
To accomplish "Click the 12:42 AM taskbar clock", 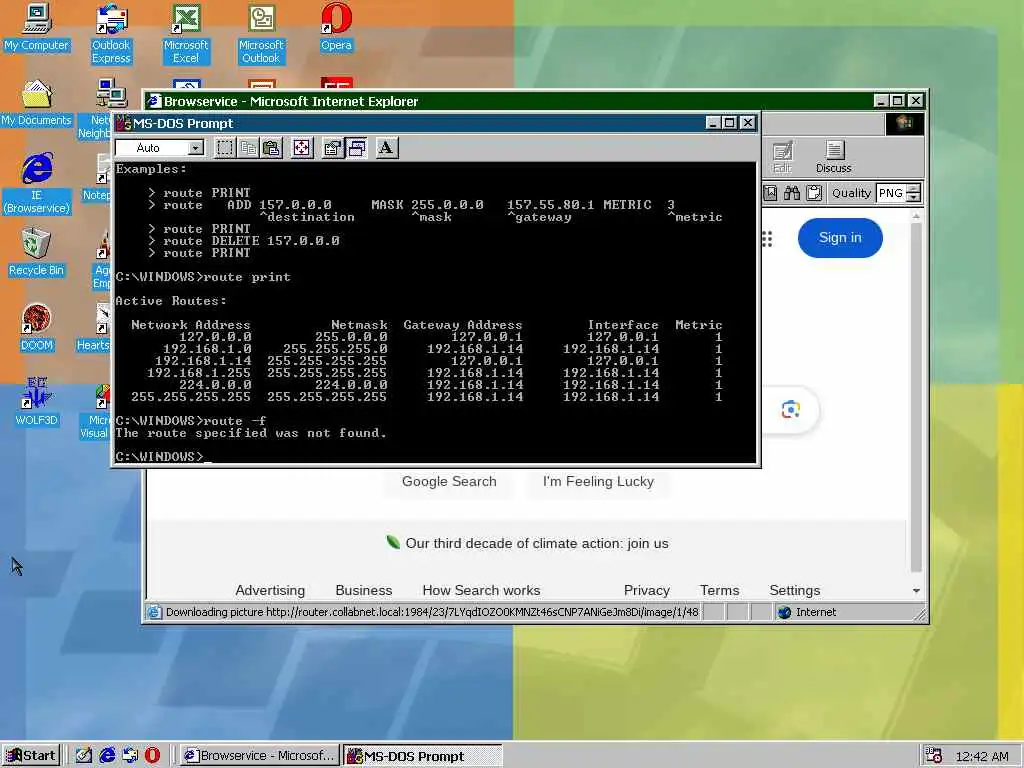I will pyautogui.click(x=982, y=756).
